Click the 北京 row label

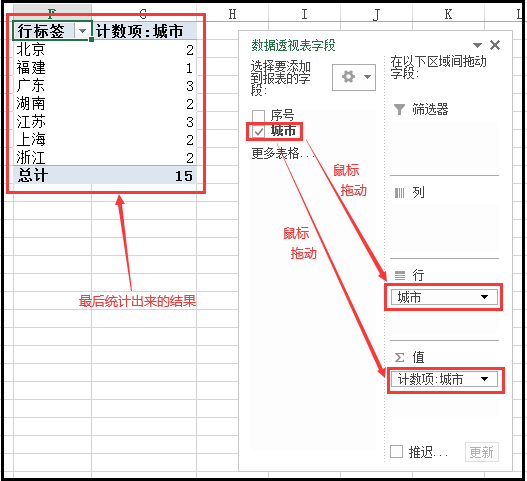[31, 50]
